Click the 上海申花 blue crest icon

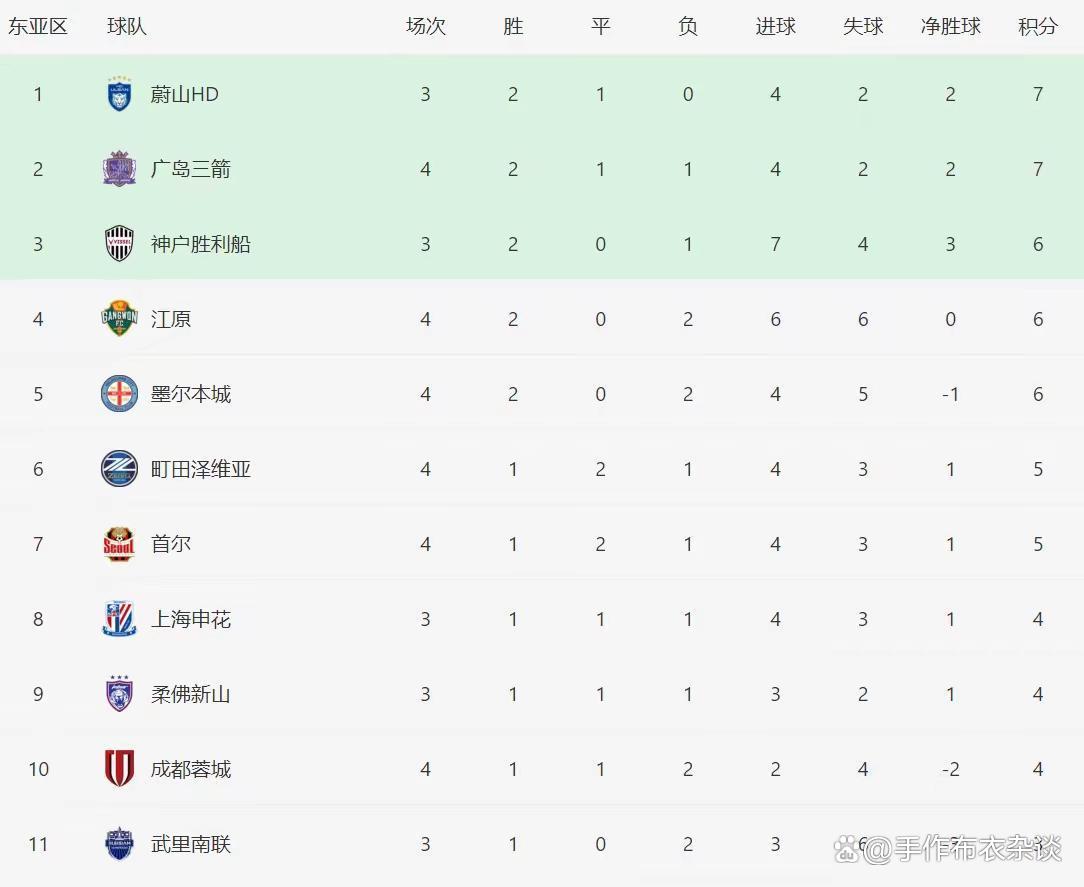(x=119, y=619)
